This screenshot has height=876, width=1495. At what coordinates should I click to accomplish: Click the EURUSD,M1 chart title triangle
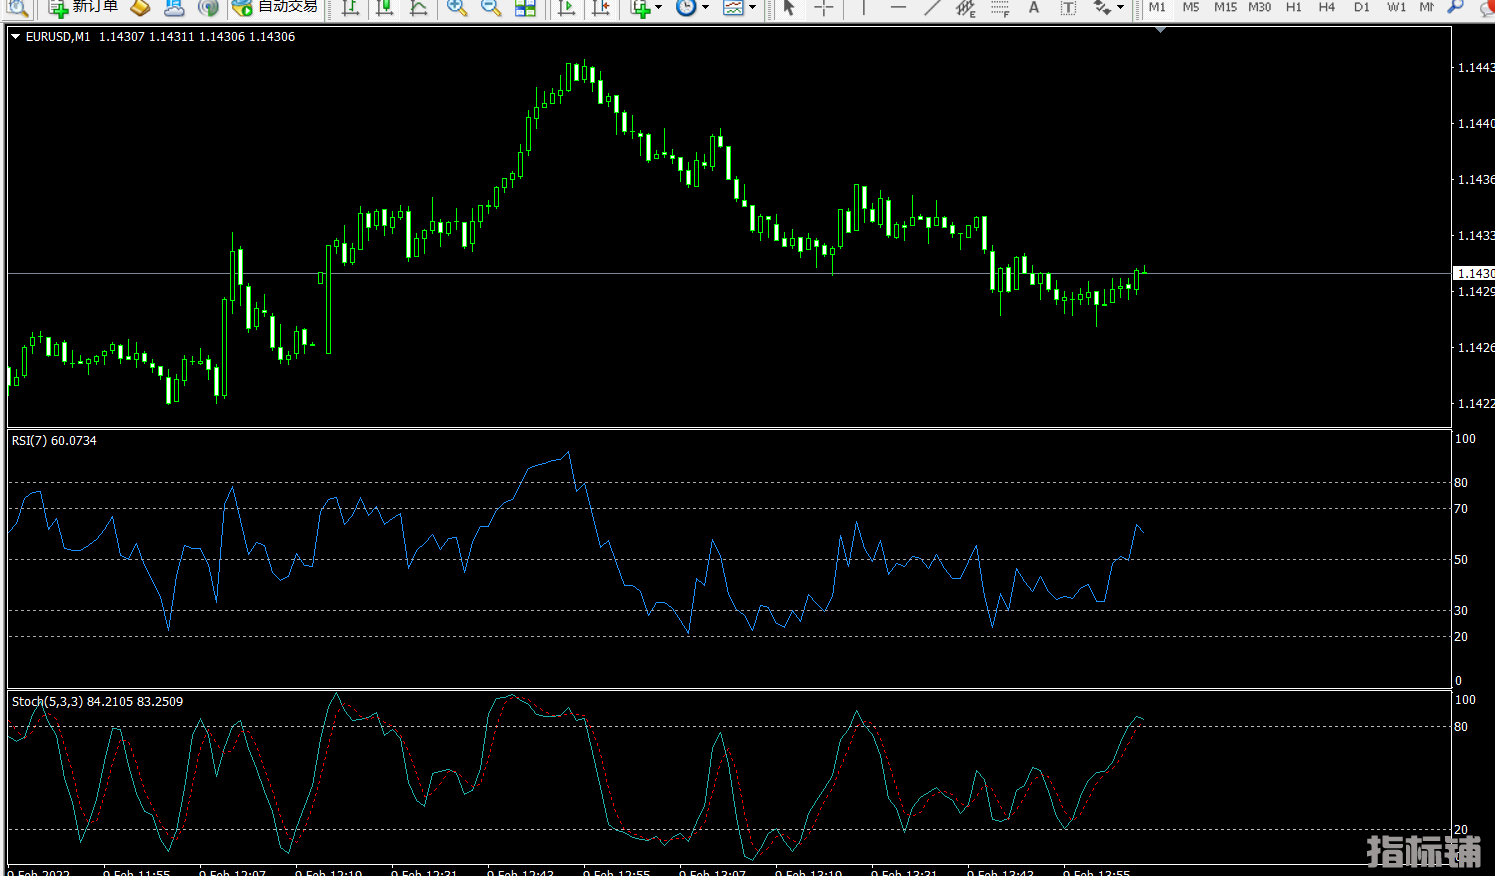pyautogui.click(x=16, y=37)
